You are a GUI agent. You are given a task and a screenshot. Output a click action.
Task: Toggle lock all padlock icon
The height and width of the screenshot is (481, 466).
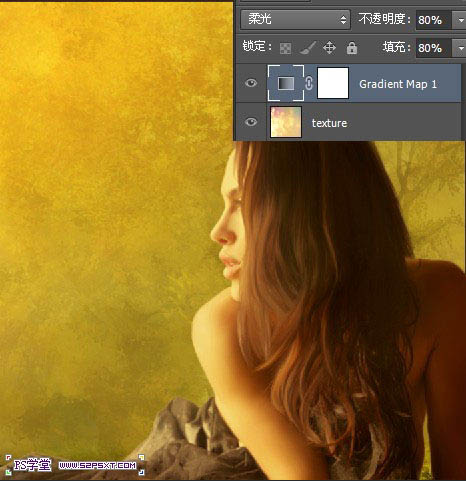click(x=352, y=48)
